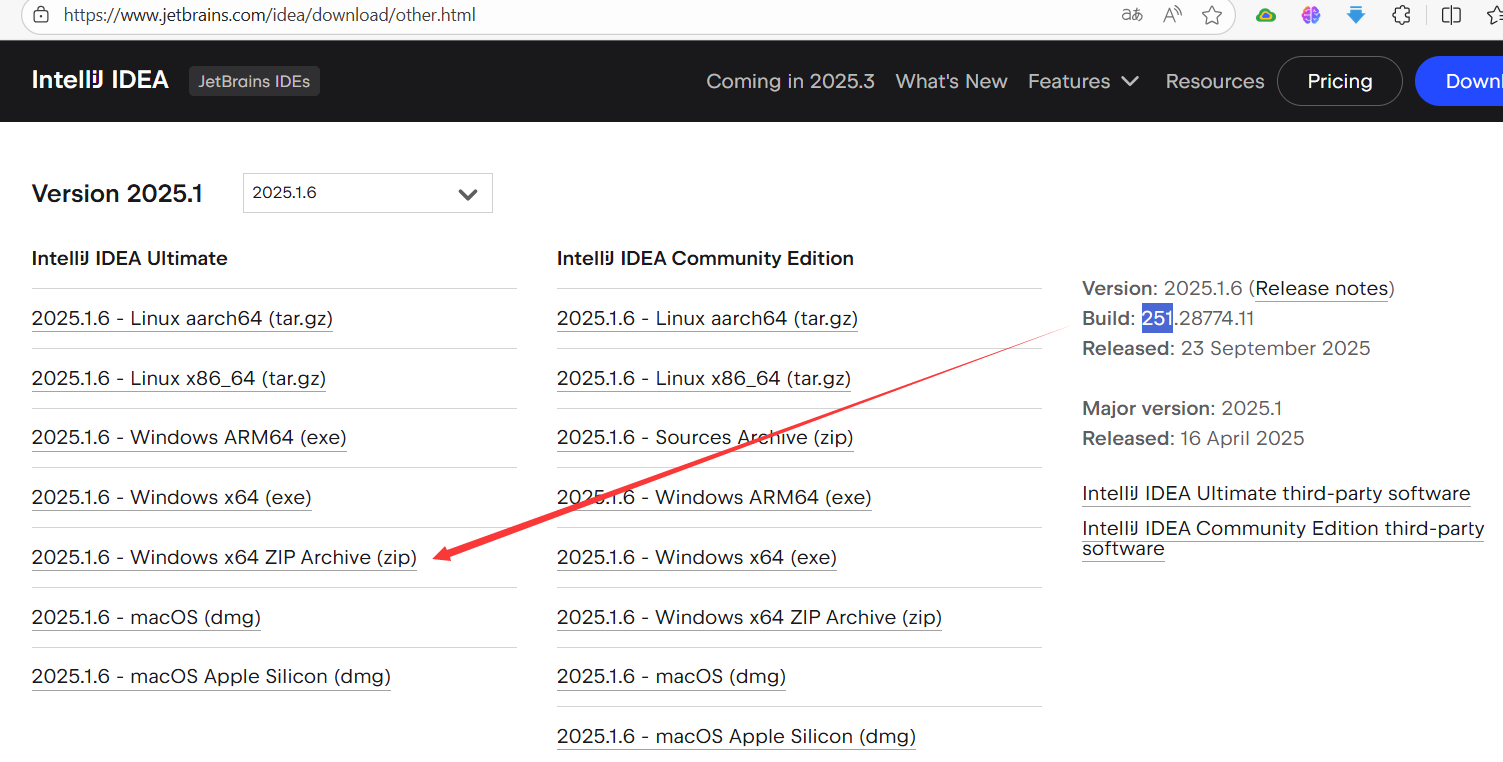The width and height of the screenshot is (1503, 762).
Task: Open Coming in 2025.3 menu item
Action: coord(790,81)
